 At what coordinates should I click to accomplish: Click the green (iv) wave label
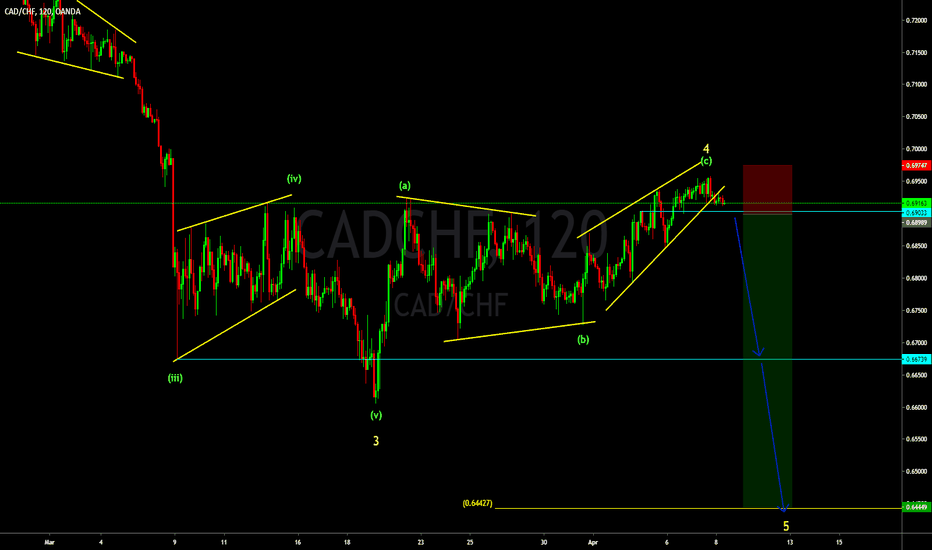(x=294, y=178)
